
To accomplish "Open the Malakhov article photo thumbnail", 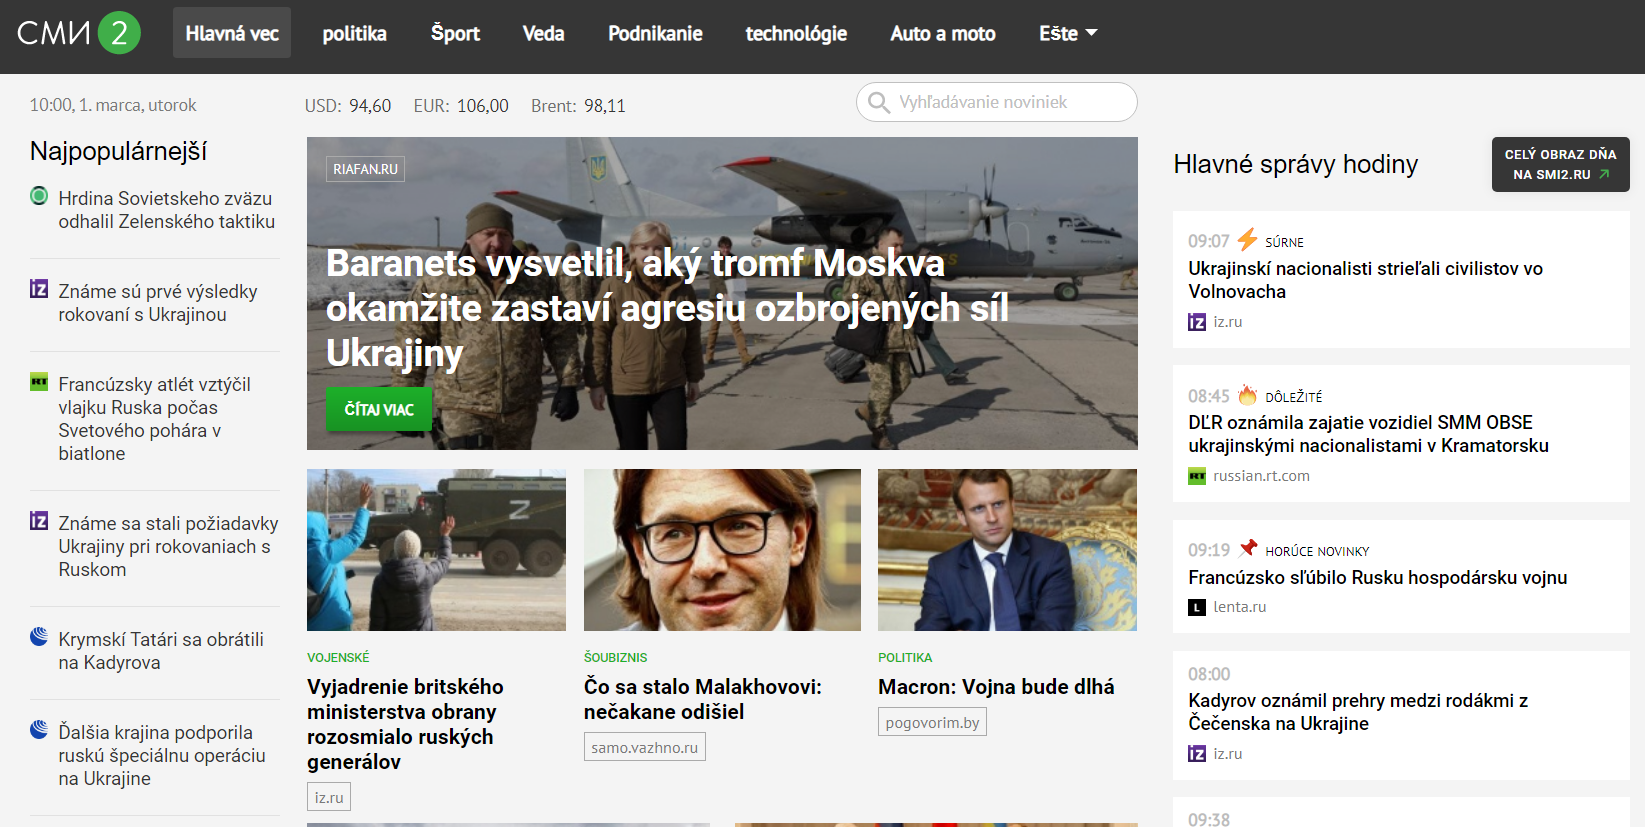I will tap(722, 550).
